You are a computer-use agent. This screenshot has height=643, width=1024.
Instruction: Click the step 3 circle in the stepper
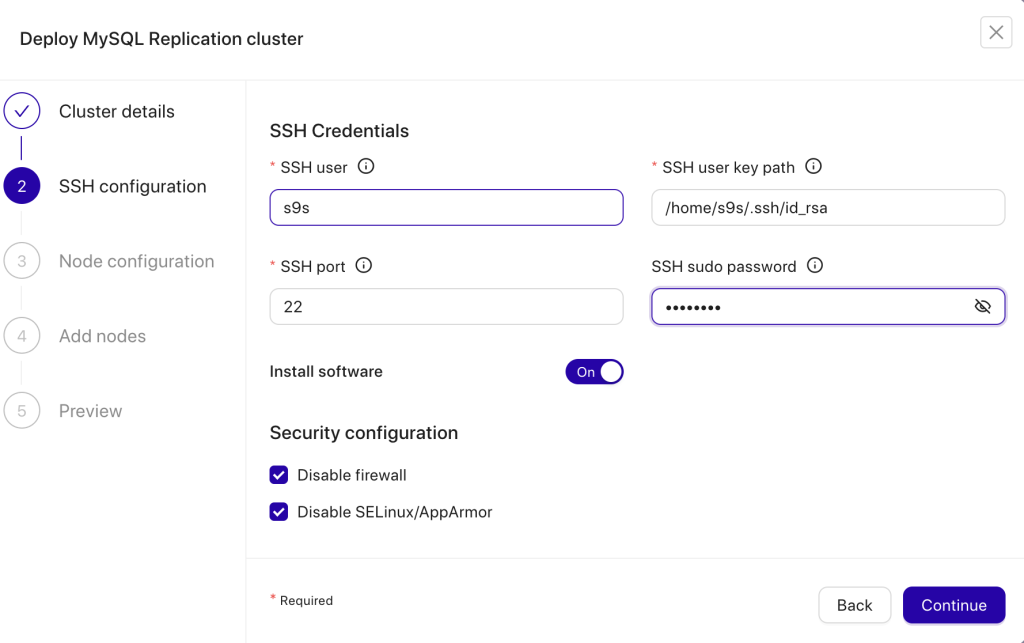[22, 261]
